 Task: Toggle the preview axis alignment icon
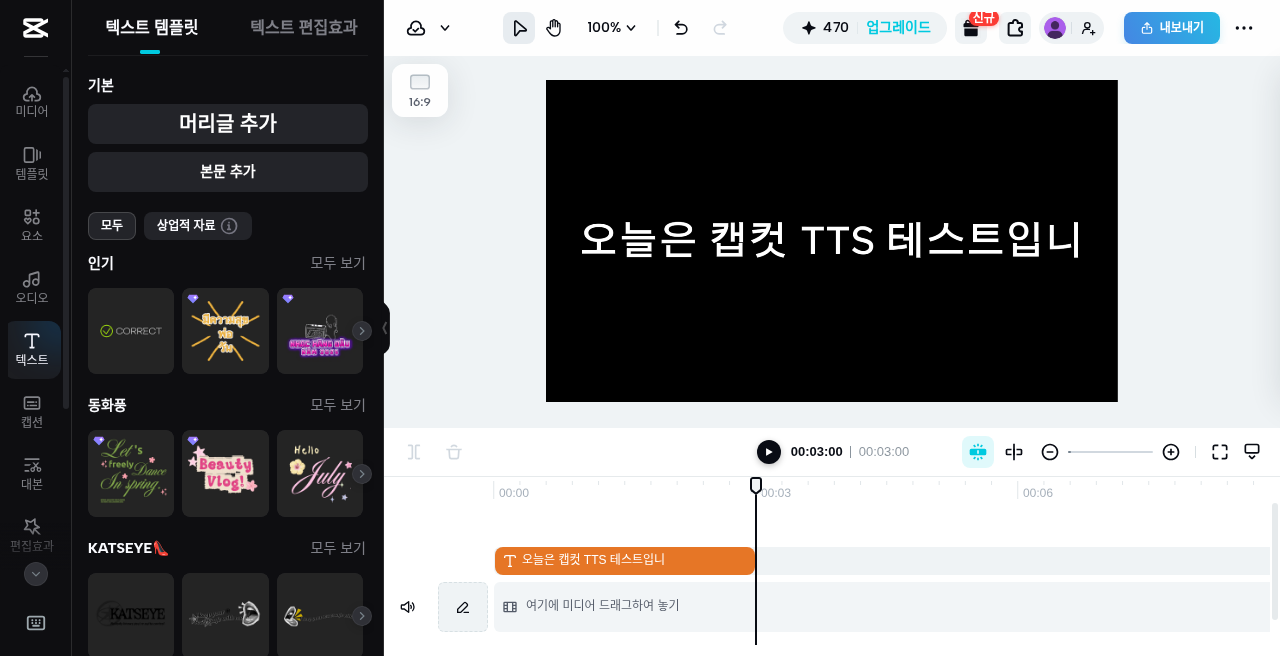1014,452
